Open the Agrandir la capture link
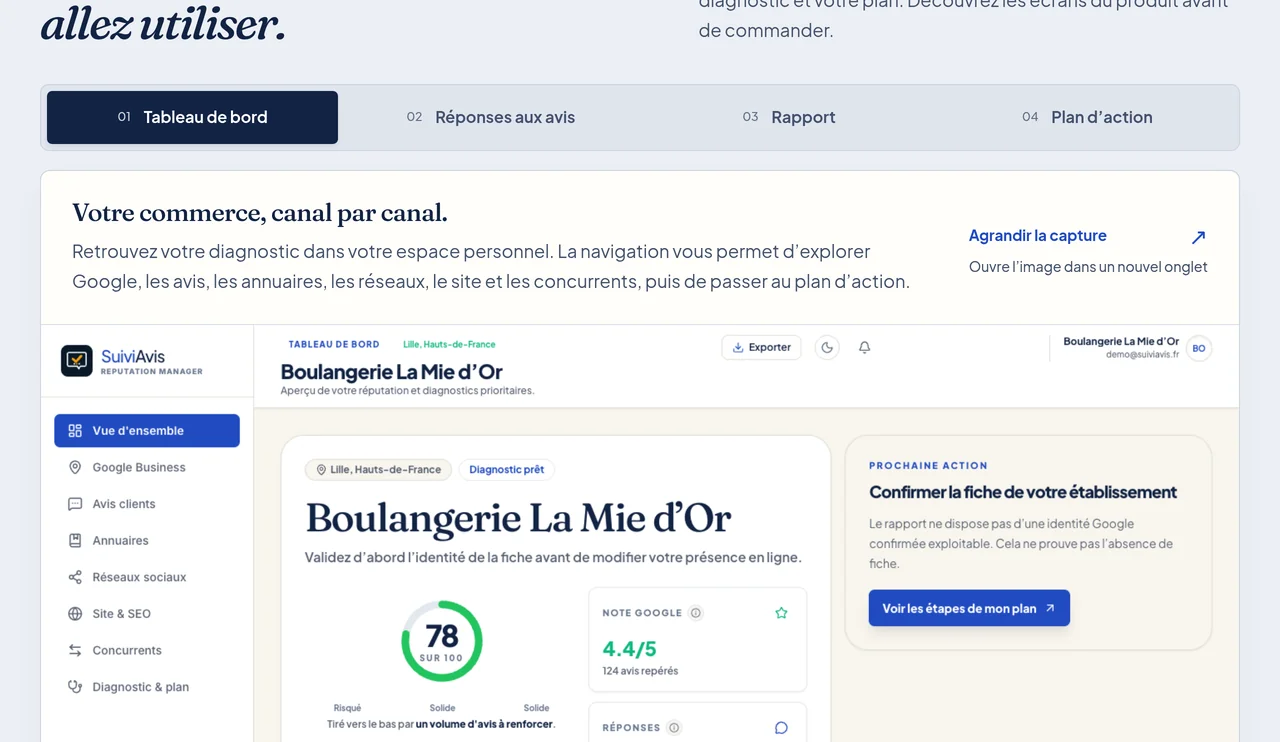The height and width of the screenshot is (742, 1280). [x=1038, y=236]
